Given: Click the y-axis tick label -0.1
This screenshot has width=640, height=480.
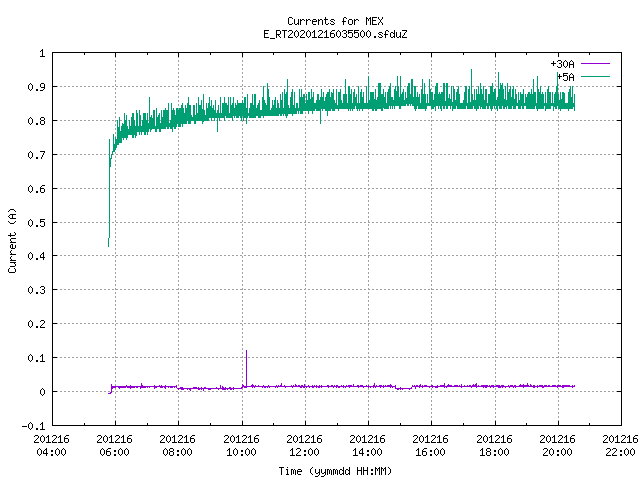Looking at the screenshot, I should click(33, 426).
